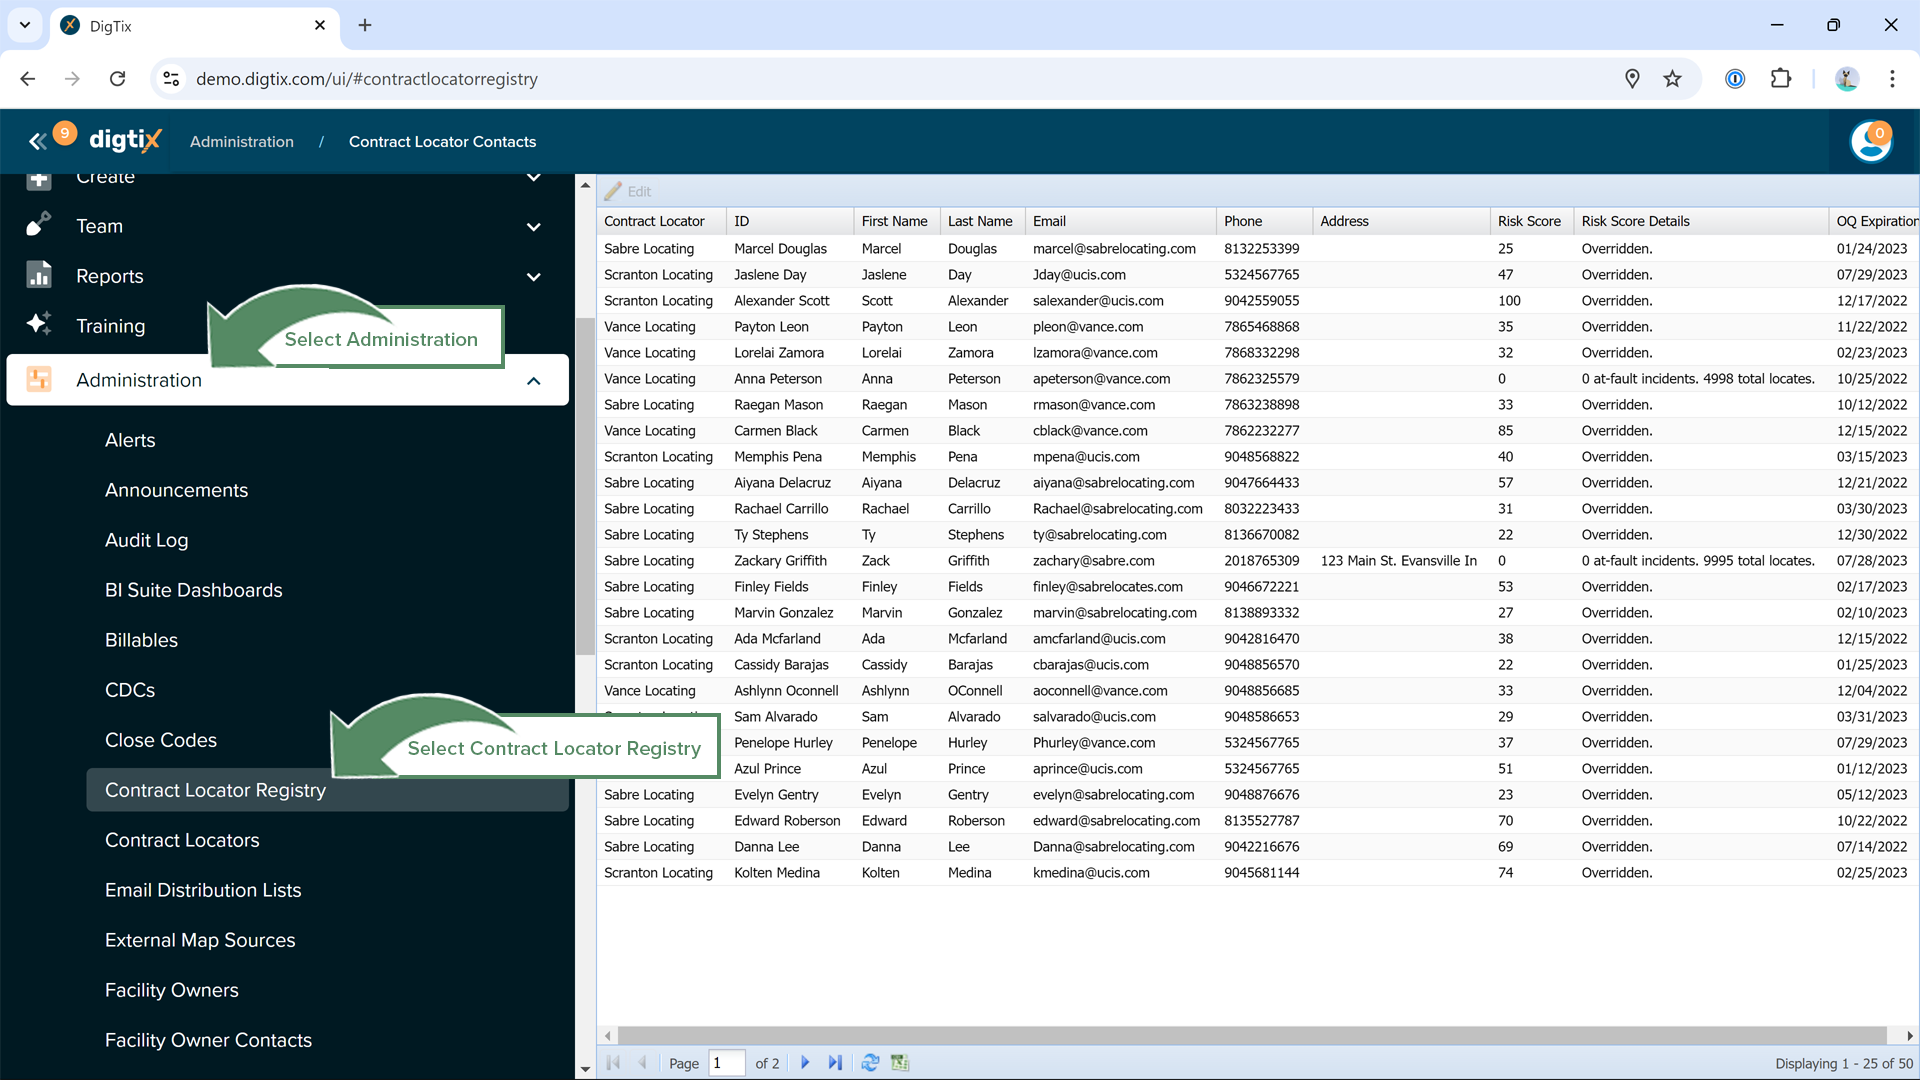Open Audit Log menu item
1920x1080 pixels.
coord(146,540)
